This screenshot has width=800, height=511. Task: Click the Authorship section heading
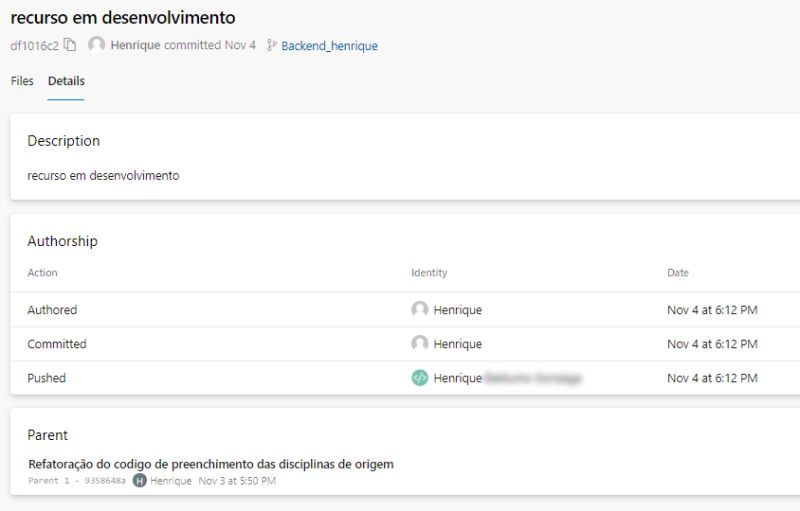point(62,241)
